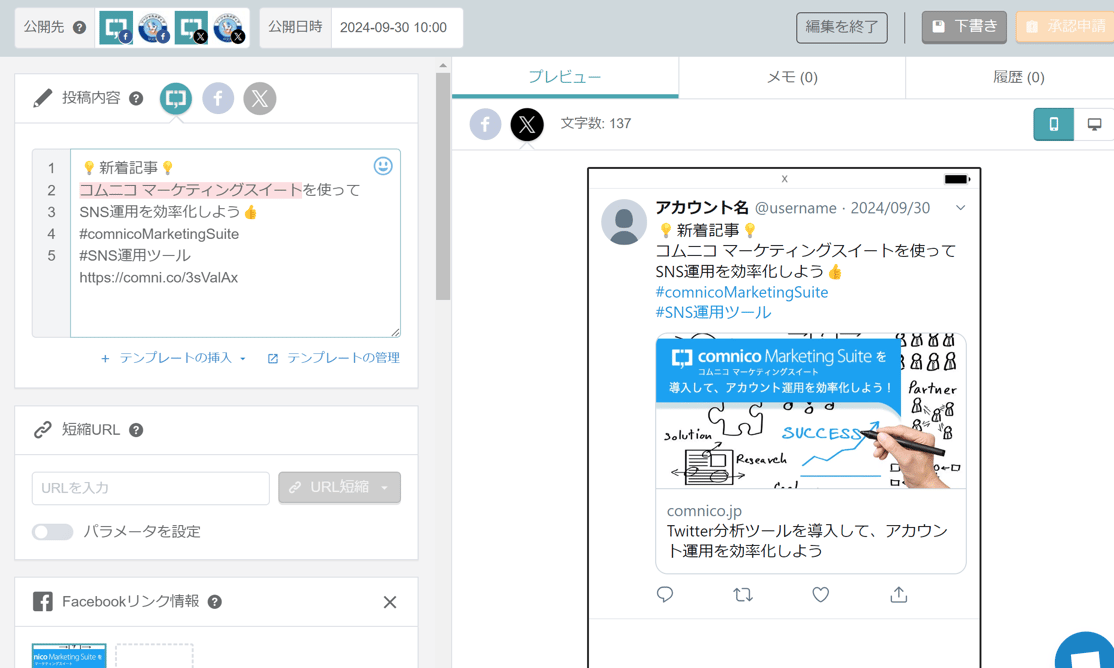Open テンプレートの管理 link
The width and height of the screenshot is (1114, 668).
point(340,358)
